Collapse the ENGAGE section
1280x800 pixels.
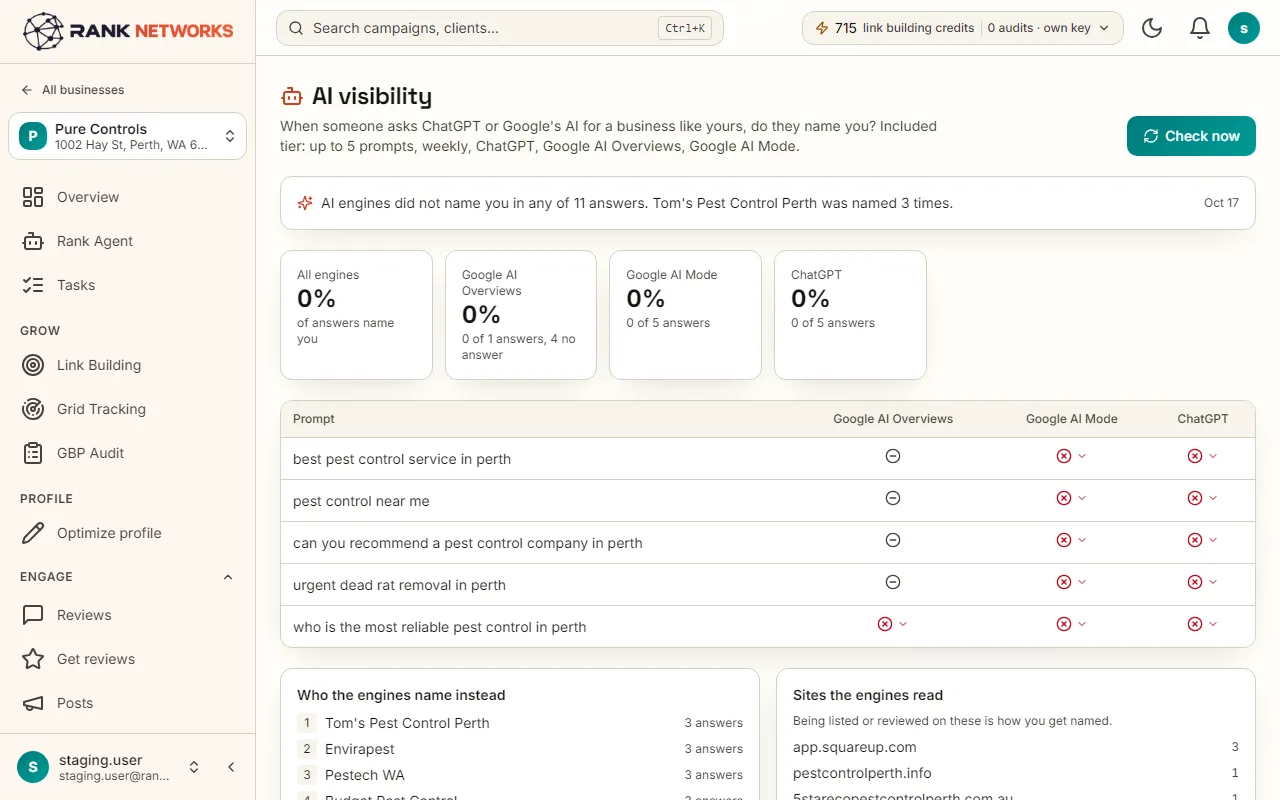click(x=227, y=577)
